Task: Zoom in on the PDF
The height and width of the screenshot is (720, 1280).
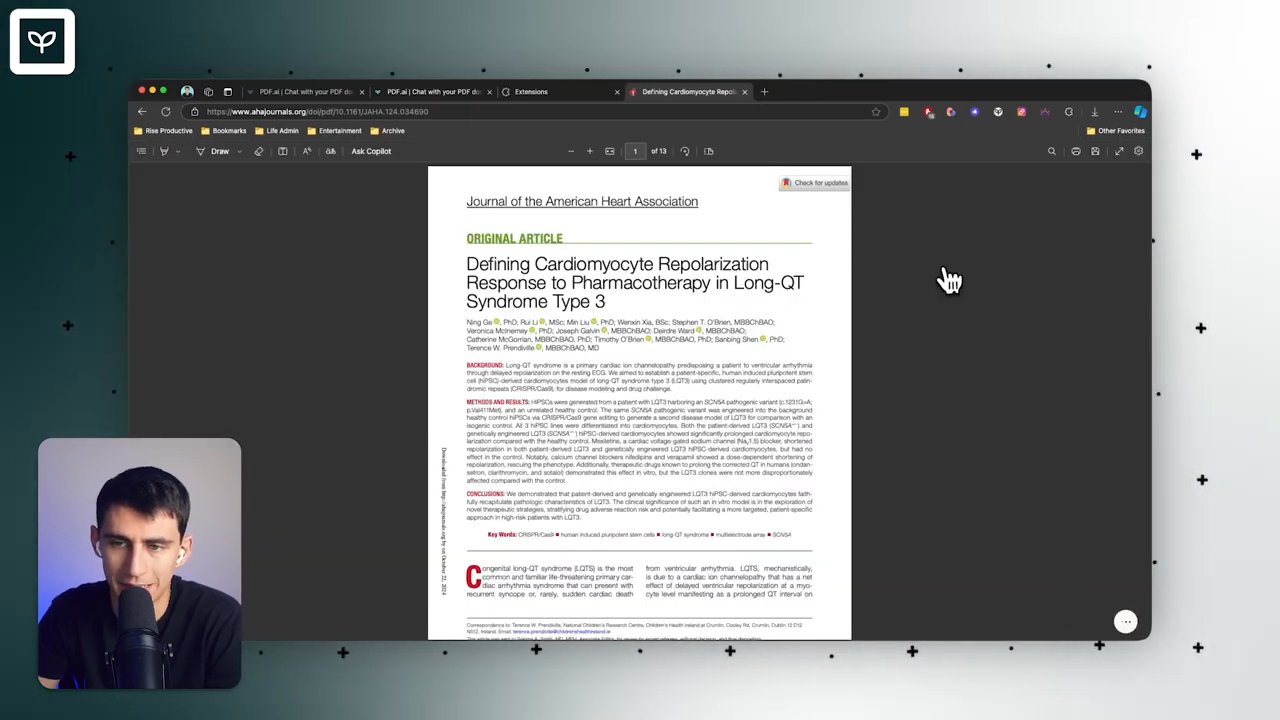Action: point(590,151)
